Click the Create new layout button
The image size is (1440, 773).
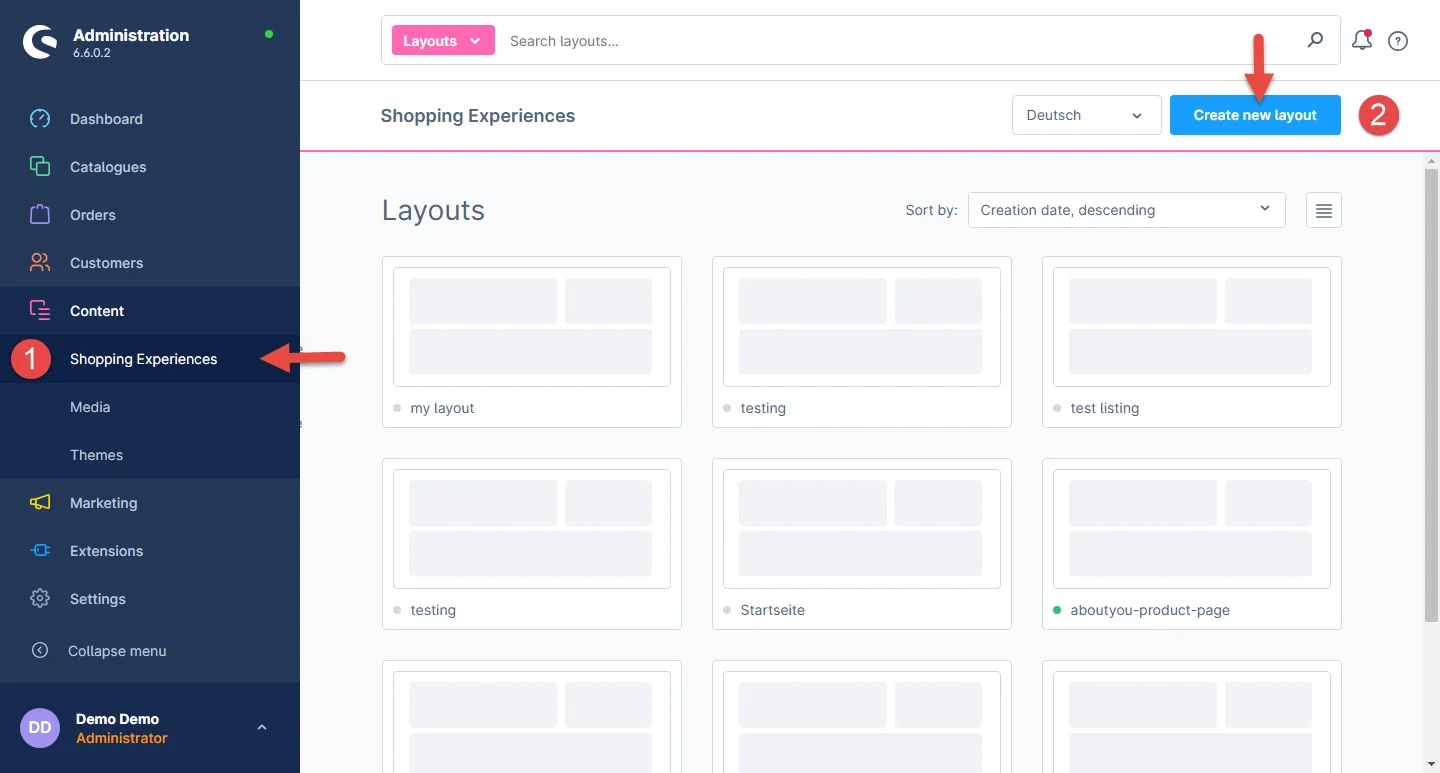(x=1255, y=115)
